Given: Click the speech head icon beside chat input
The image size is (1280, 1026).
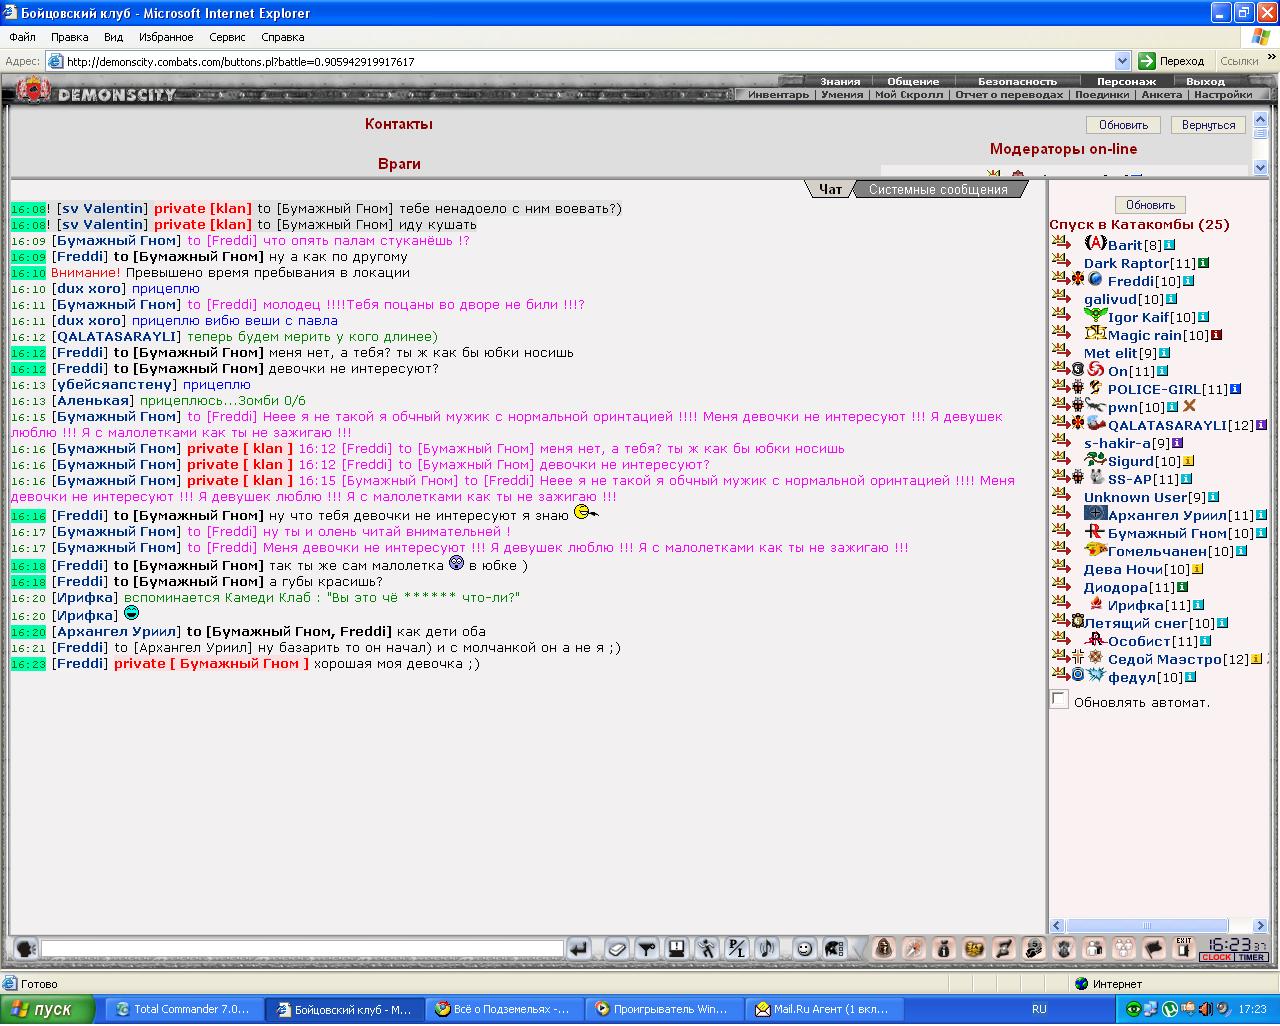Looking at the screenshot, I should (25, 948).
